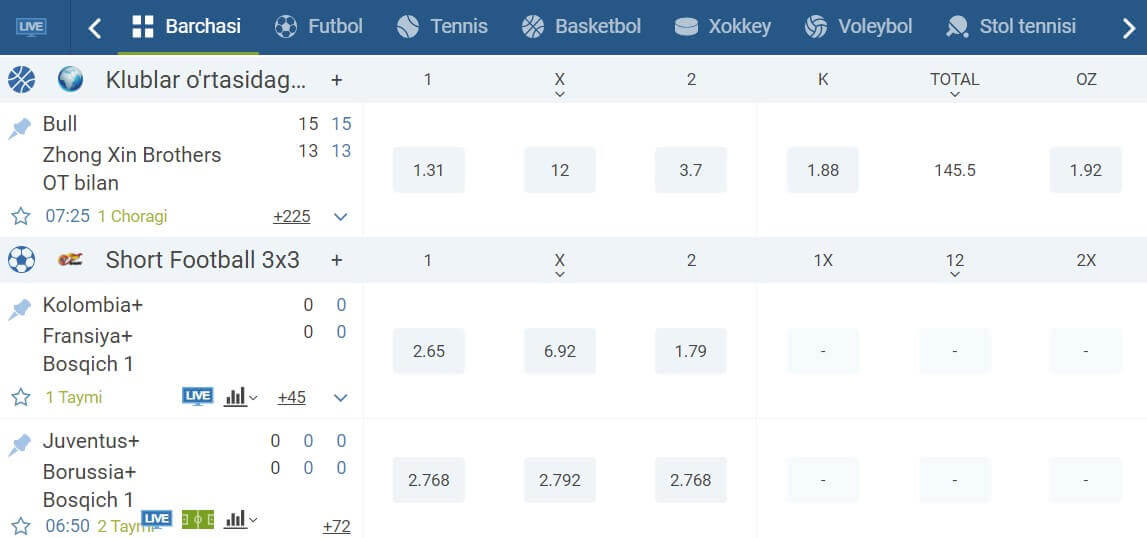
Task: Add Bull match to favorites with star
Action: tap(20, 216)
